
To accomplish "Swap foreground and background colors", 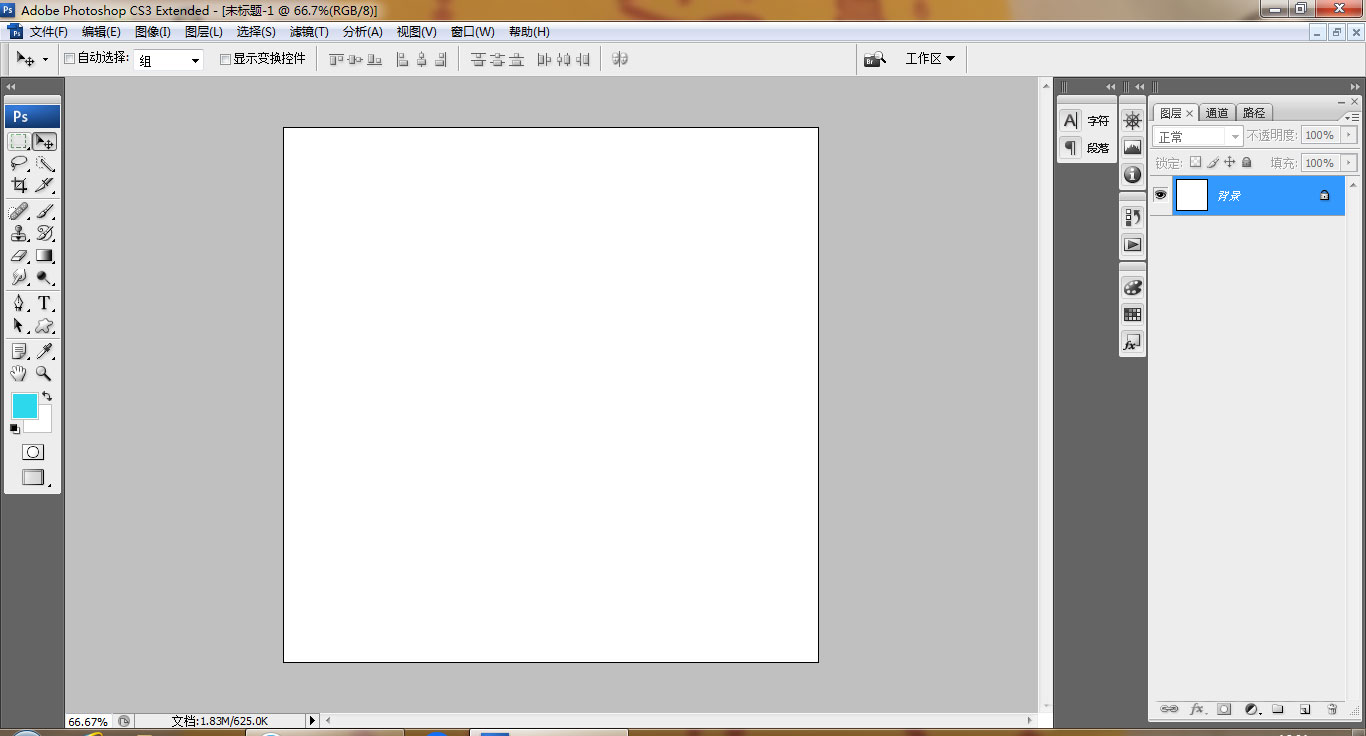I will 47,397.
